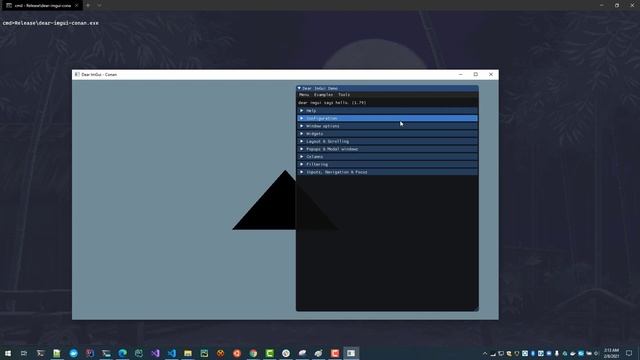Viewport: 640px width, 360px height.
Task: Open a new terminal tab with plus
Action: [88, 5]
